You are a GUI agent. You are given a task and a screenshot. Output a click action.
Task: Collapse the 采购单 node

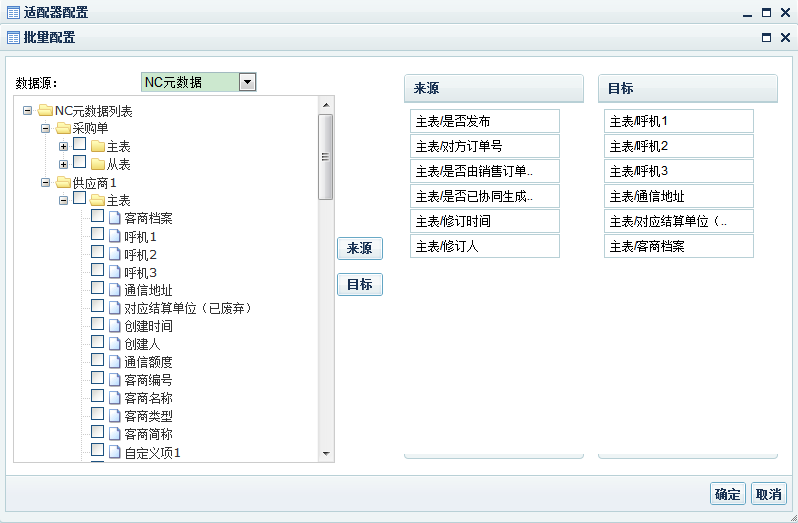(x=45, y=128)
